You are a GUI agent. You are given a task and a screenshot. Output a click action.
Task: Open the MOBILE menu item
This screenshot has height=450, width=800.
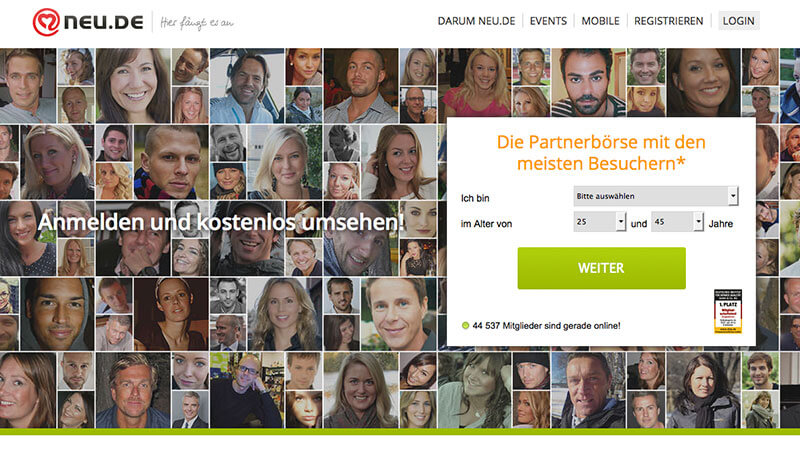601,21
